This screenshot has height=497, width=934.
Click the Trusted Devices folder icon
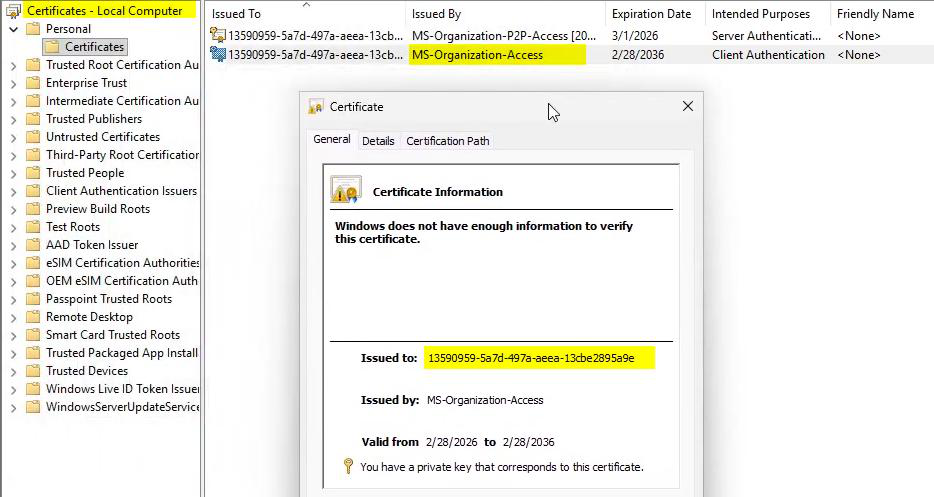coord(33,371)
